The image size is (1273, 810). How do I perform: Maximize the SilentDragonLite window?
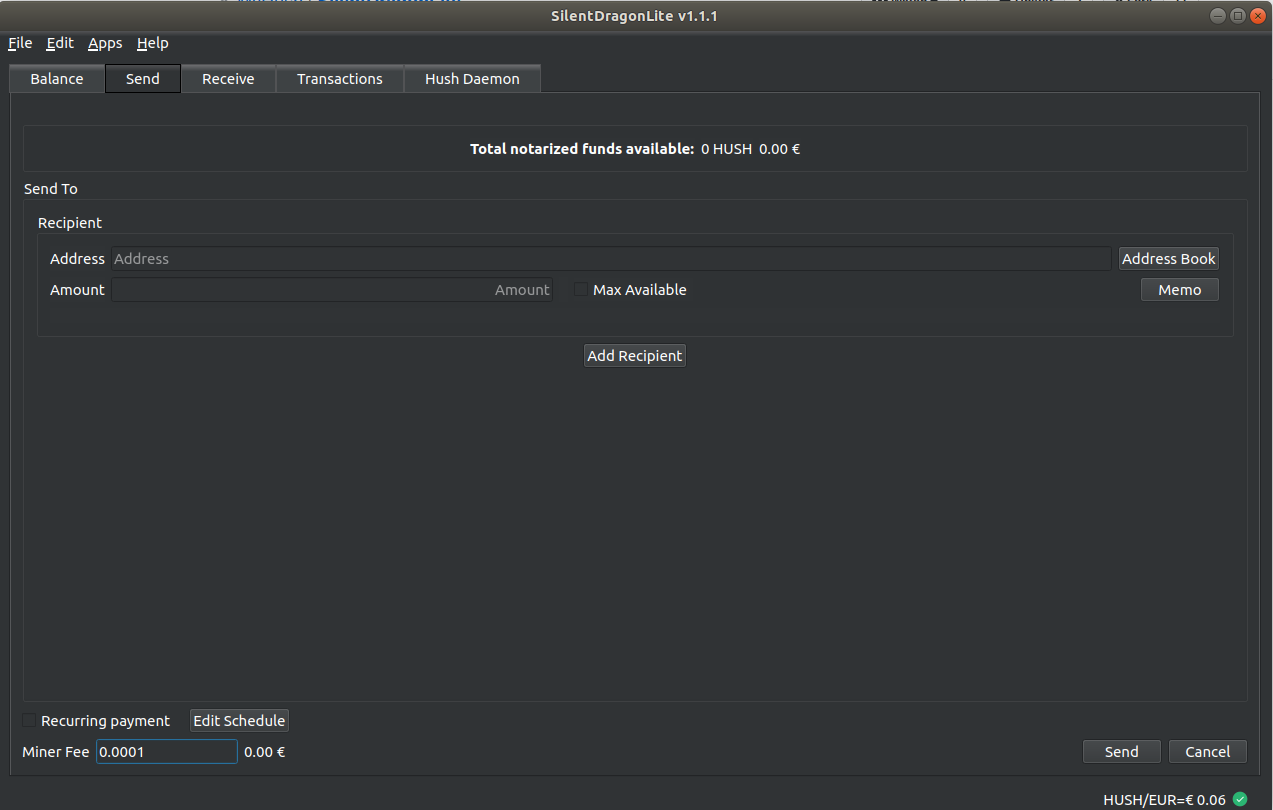click(1238, 16)
